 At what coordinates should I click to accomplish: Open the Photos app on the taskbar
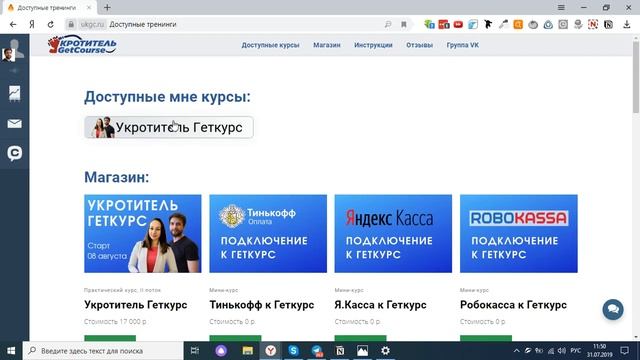pyautogui.click(x=362, y=351)
